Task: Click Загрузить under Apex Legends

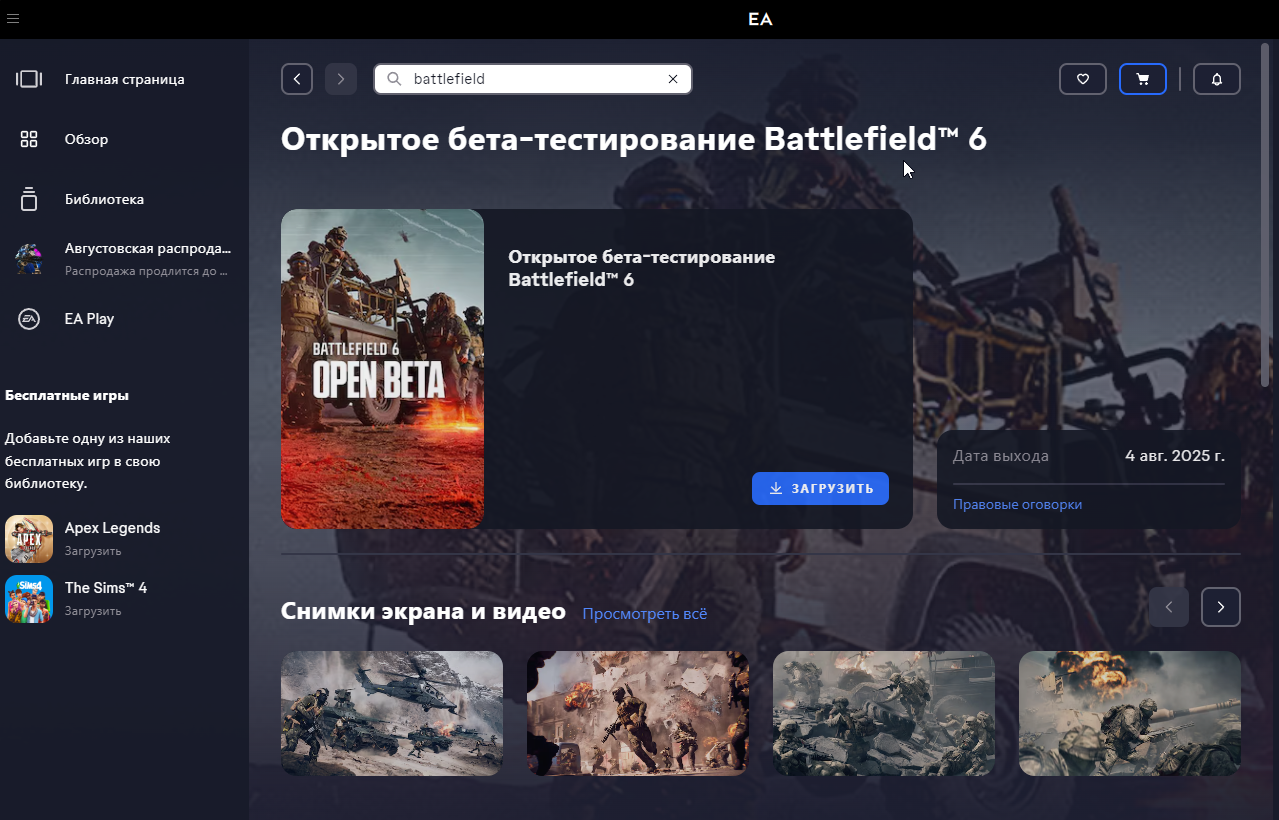Action: click(x=93, y=551)
